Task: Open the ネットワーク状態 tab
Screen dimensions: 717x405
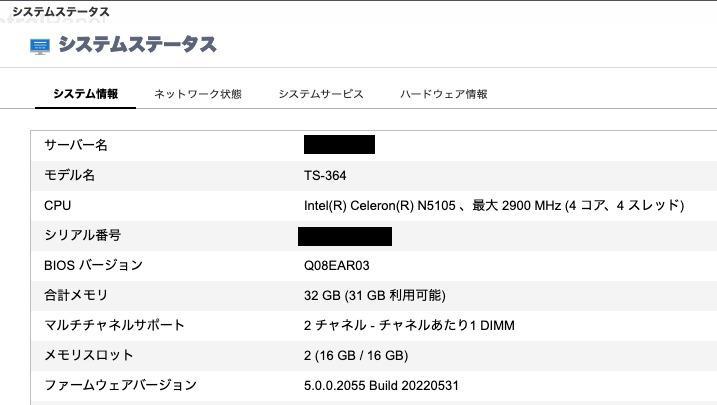Action: (x=198, y=94)
